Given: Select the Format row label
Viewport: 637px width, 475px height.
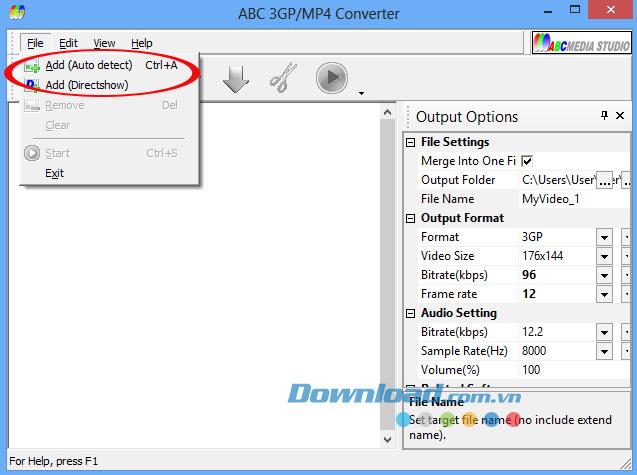Looking at the screenshot, I should click(440, 237).
